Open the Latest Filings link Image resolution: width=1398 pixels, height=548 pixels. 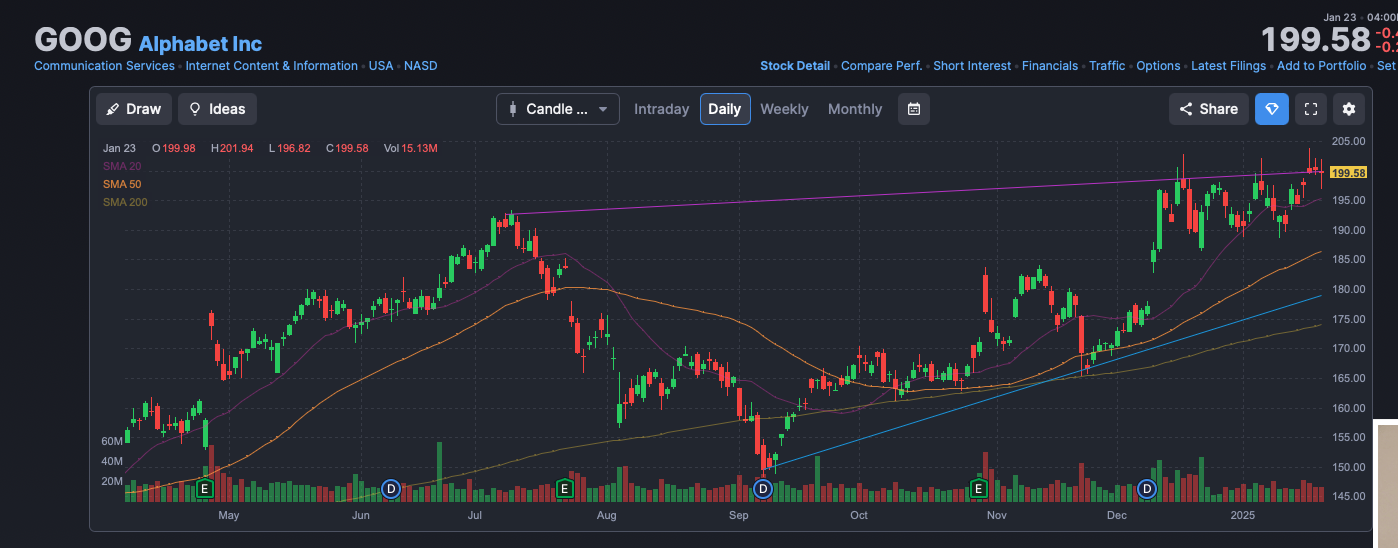coord(1228,66)
